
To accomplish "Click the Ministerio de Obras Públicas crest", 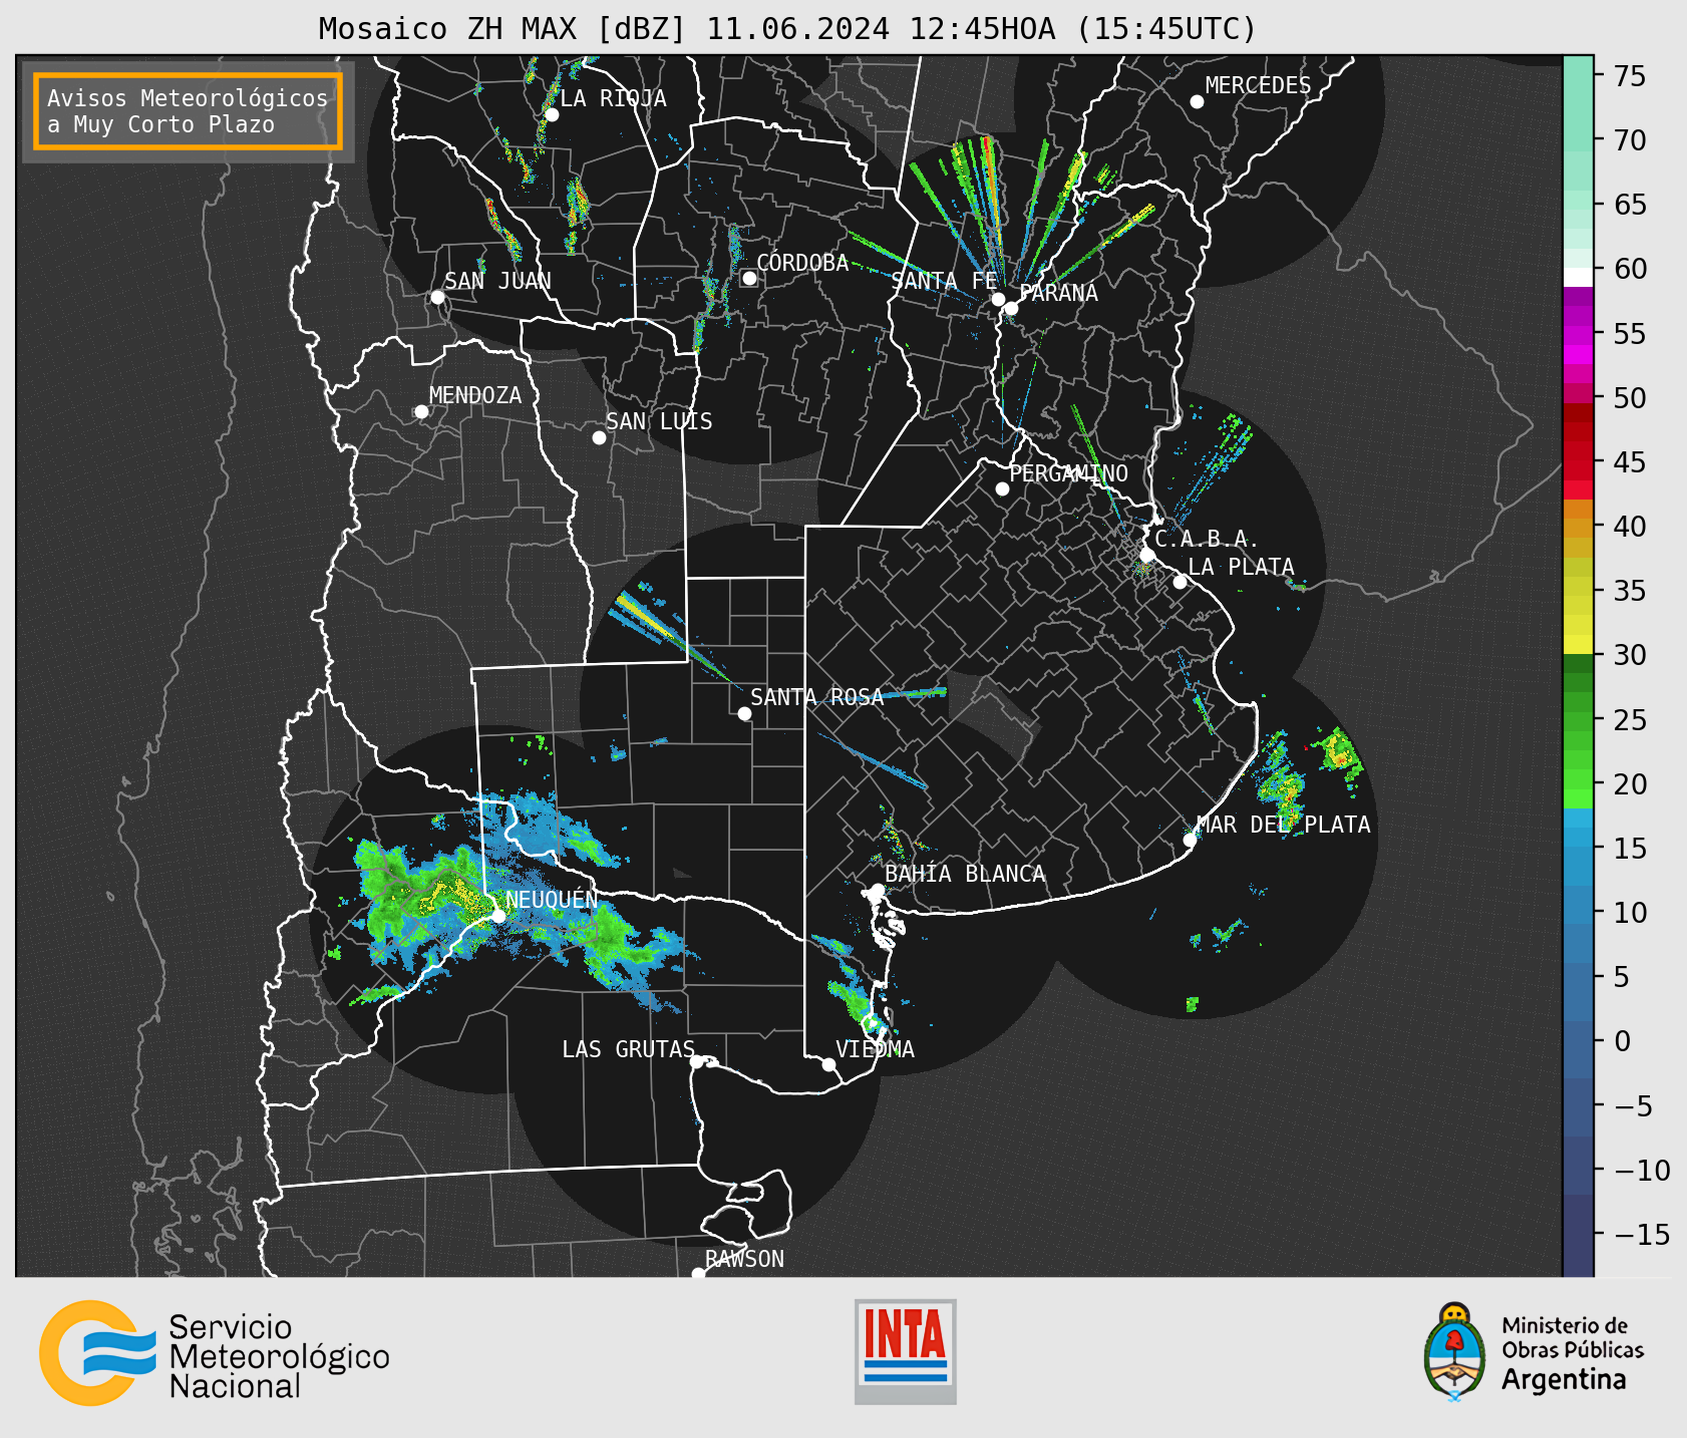I will [1455, 1352].
